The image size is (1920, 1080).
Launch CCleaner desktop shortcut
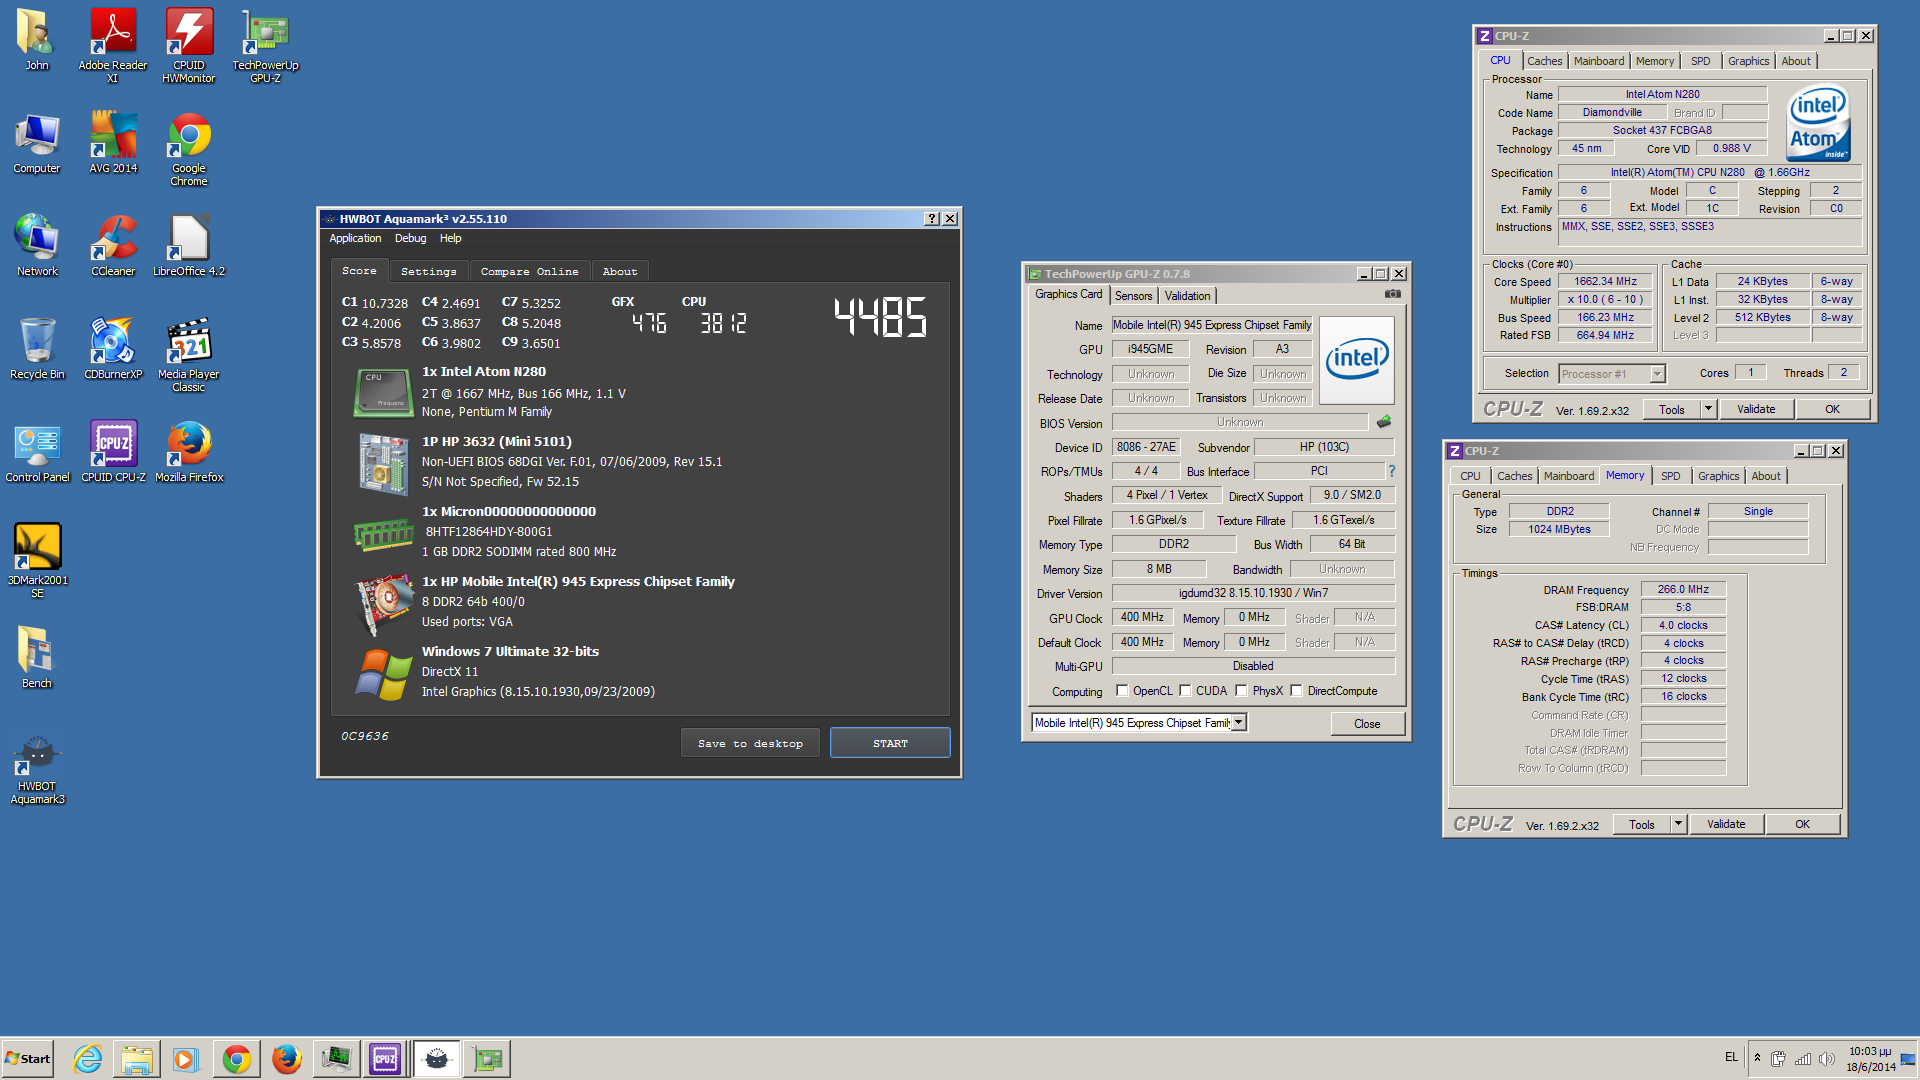[x=113, y=246]
